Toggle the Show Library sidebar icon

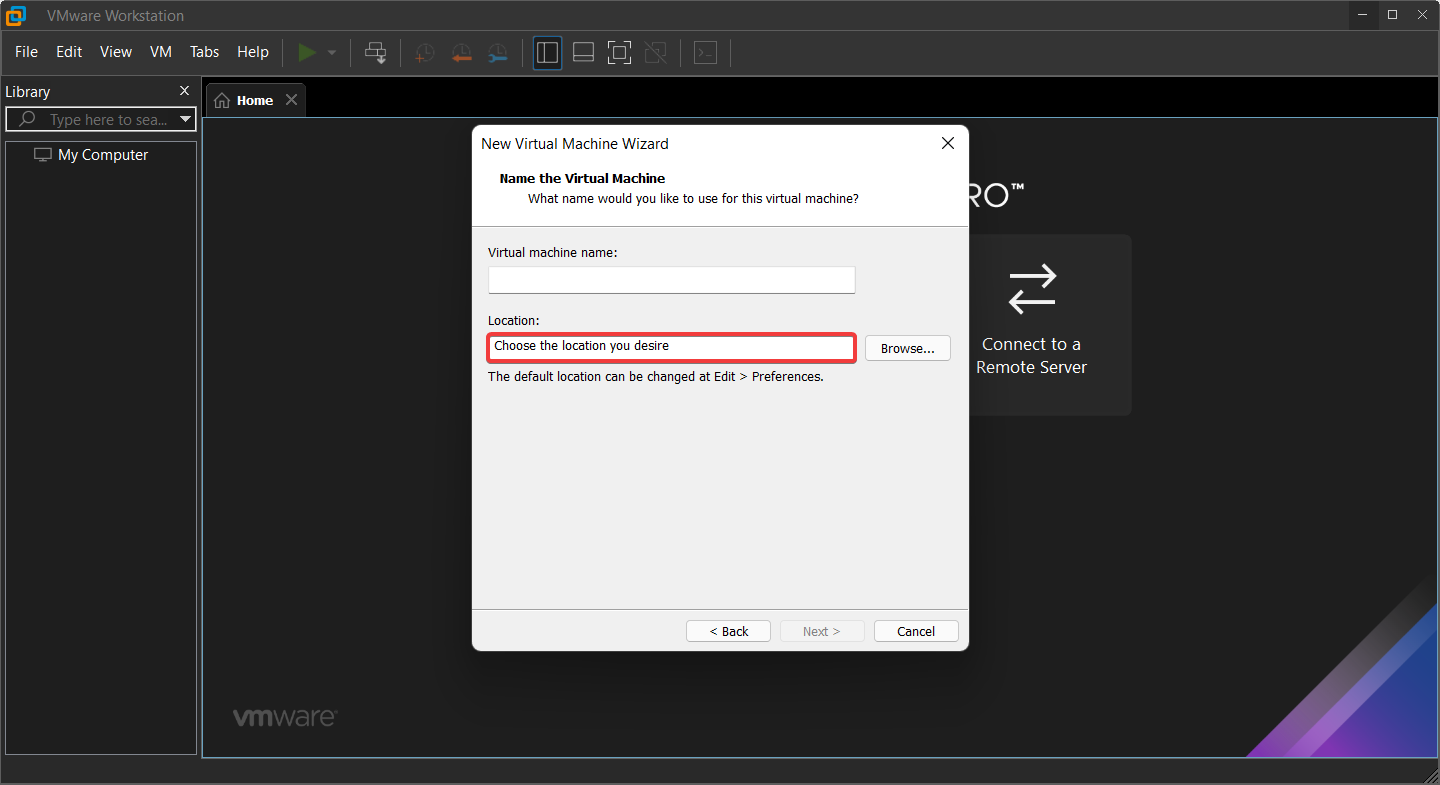[547, 52]
